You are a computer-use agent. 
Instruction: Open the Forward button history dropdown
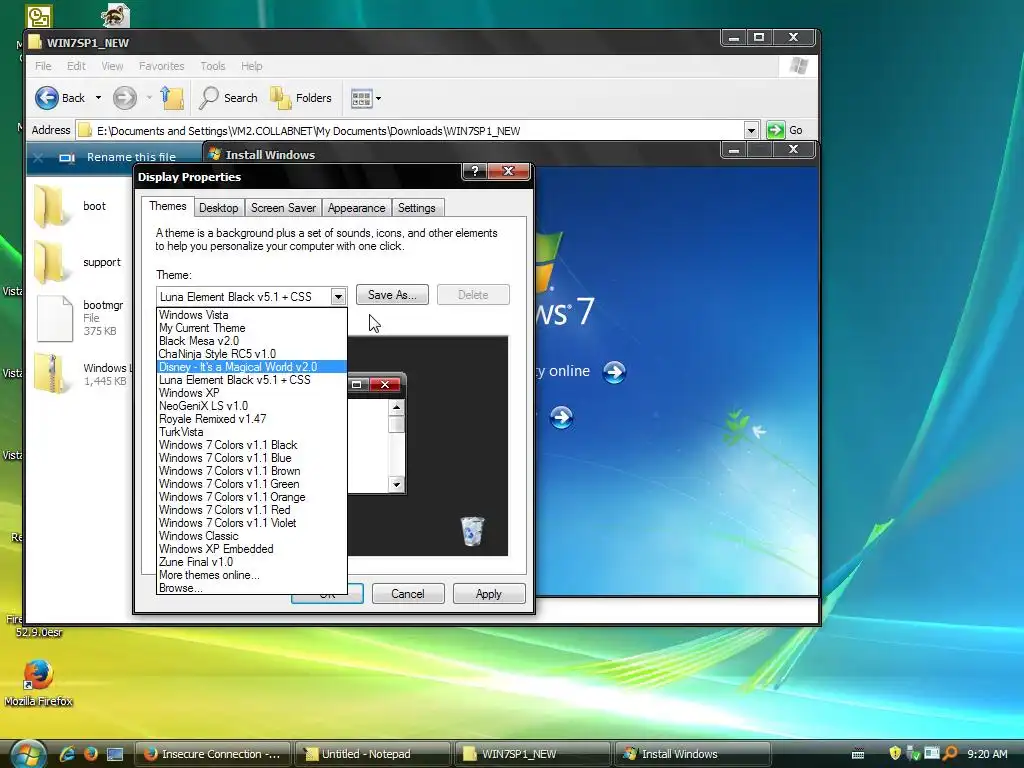pyautogui.click(x=149, y=98)
